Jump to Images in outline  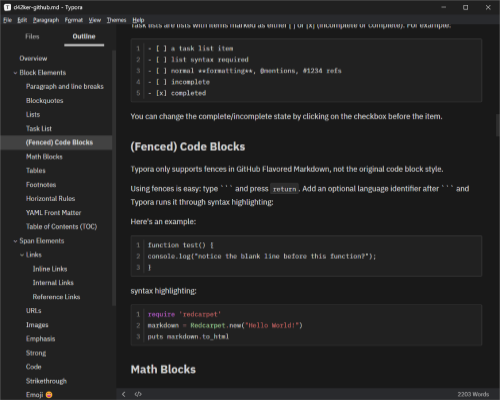tap(37, 325)
